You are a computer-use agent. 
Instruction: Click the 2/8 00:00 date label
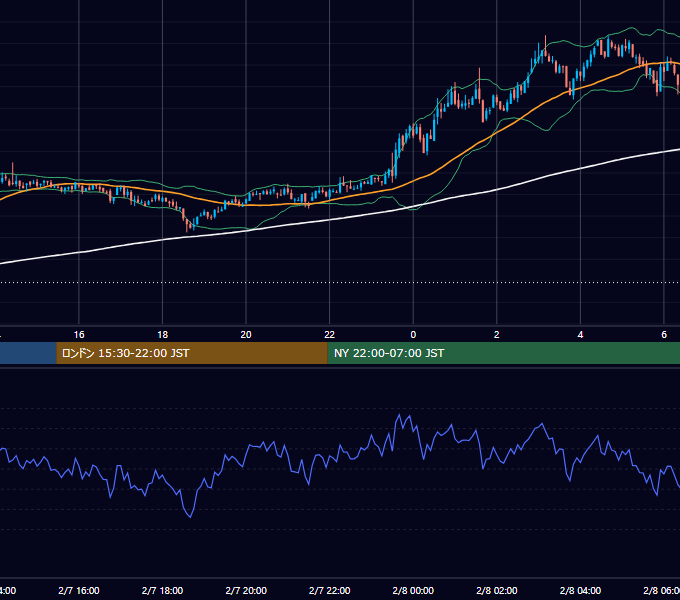(x=413, y=590)
